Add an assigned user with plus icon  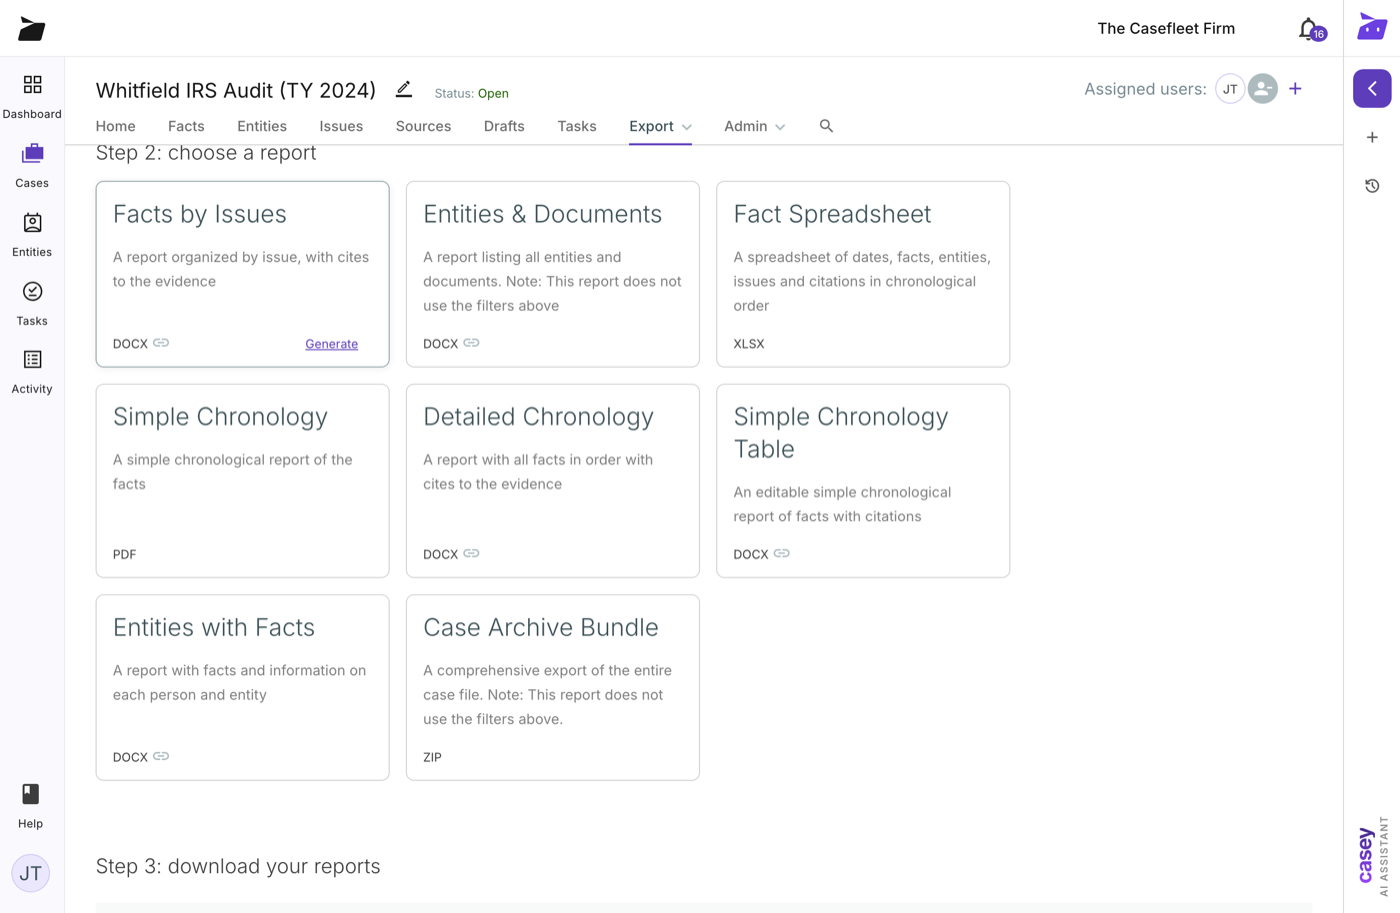1295,89
